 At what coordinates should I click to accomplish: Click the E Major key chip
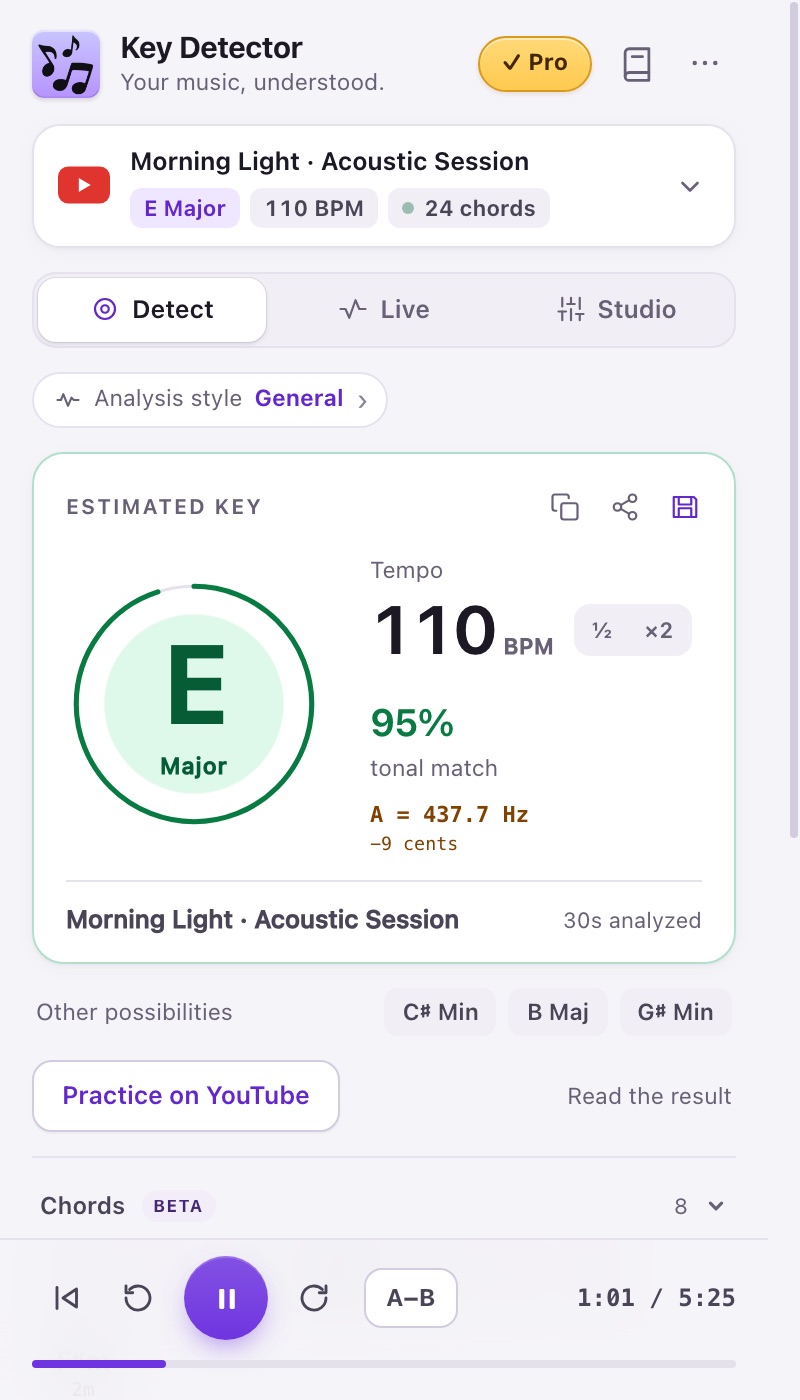185,208
